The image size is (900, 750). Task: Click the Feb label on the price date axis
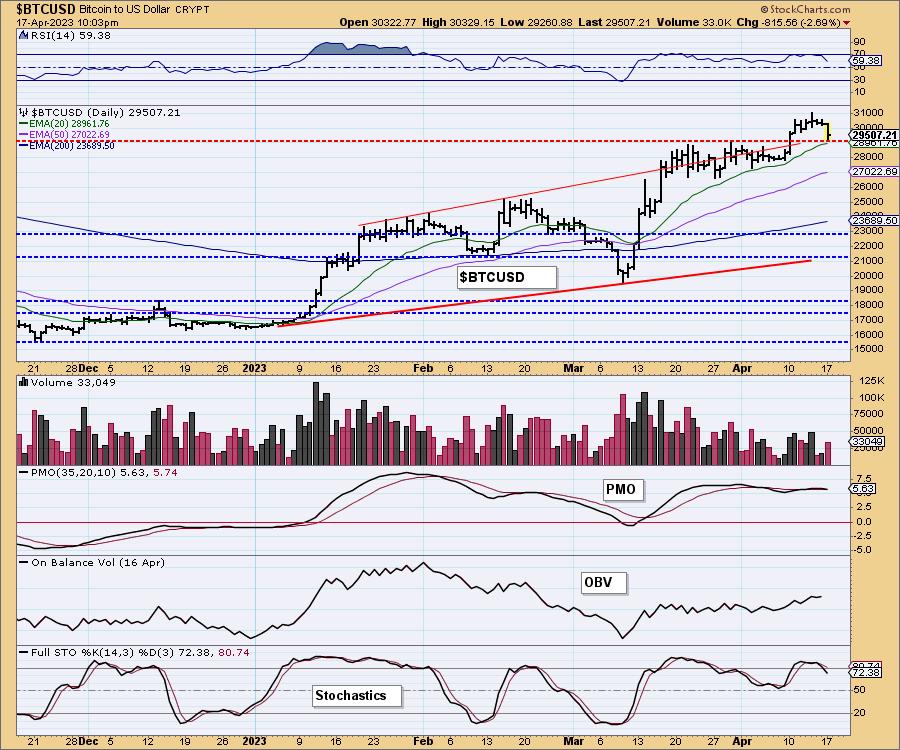(x=423, y=368)
